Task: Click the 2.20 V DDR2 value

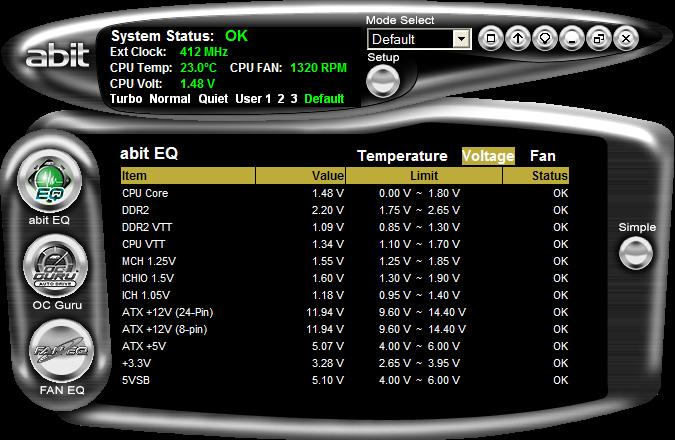Action: coord(328,210)
